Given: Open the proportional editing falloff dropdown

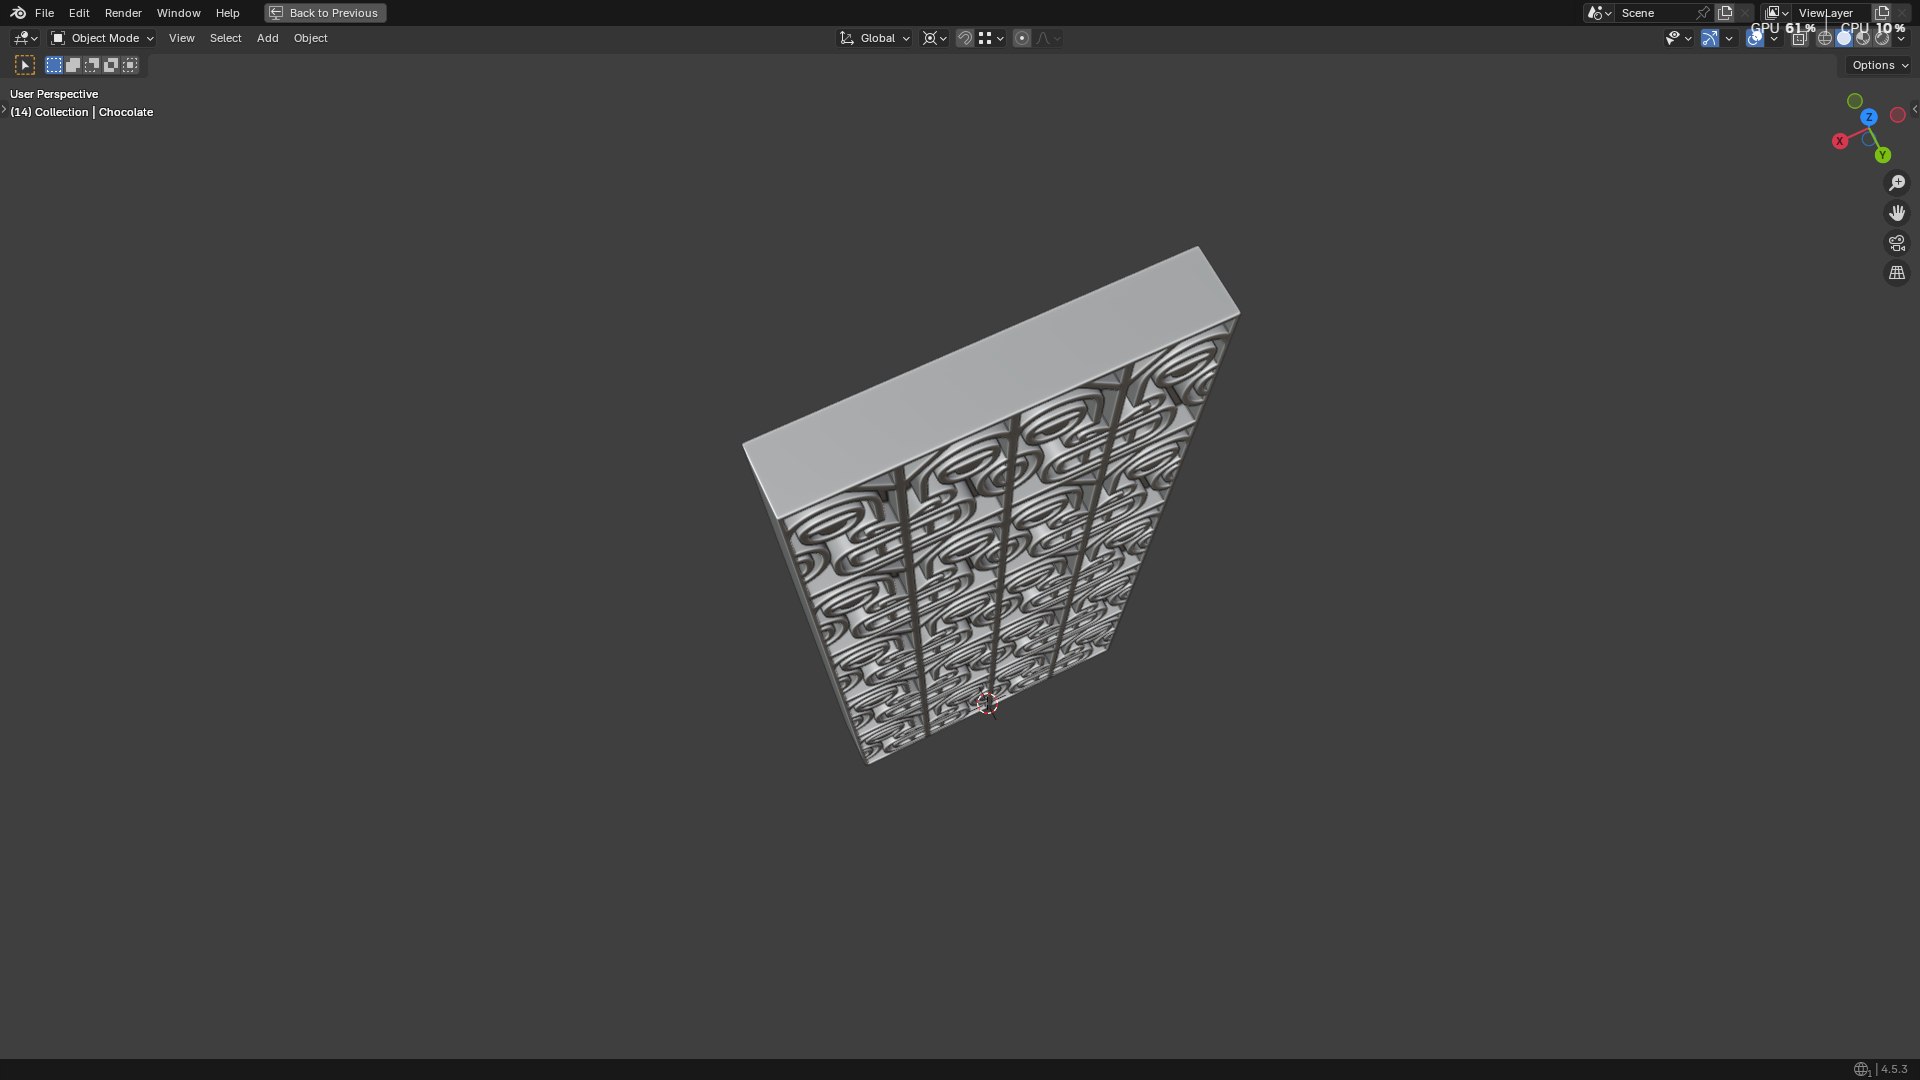Looking at the screenshot, I should 1048,38.
